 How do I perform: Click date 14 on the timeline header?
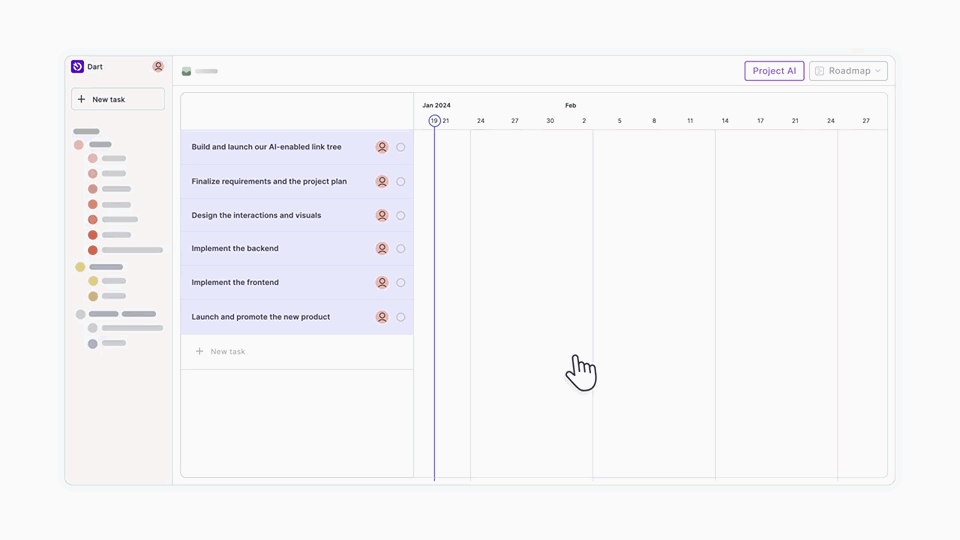(725, 121)
